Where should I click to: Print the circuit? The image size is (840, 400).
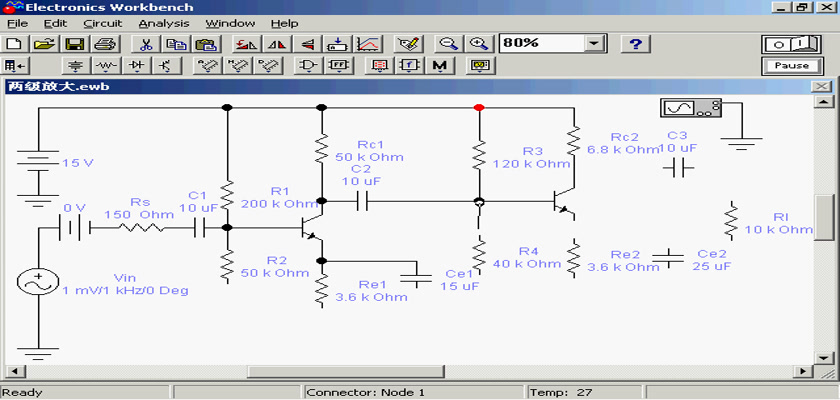tap(105, 44)
